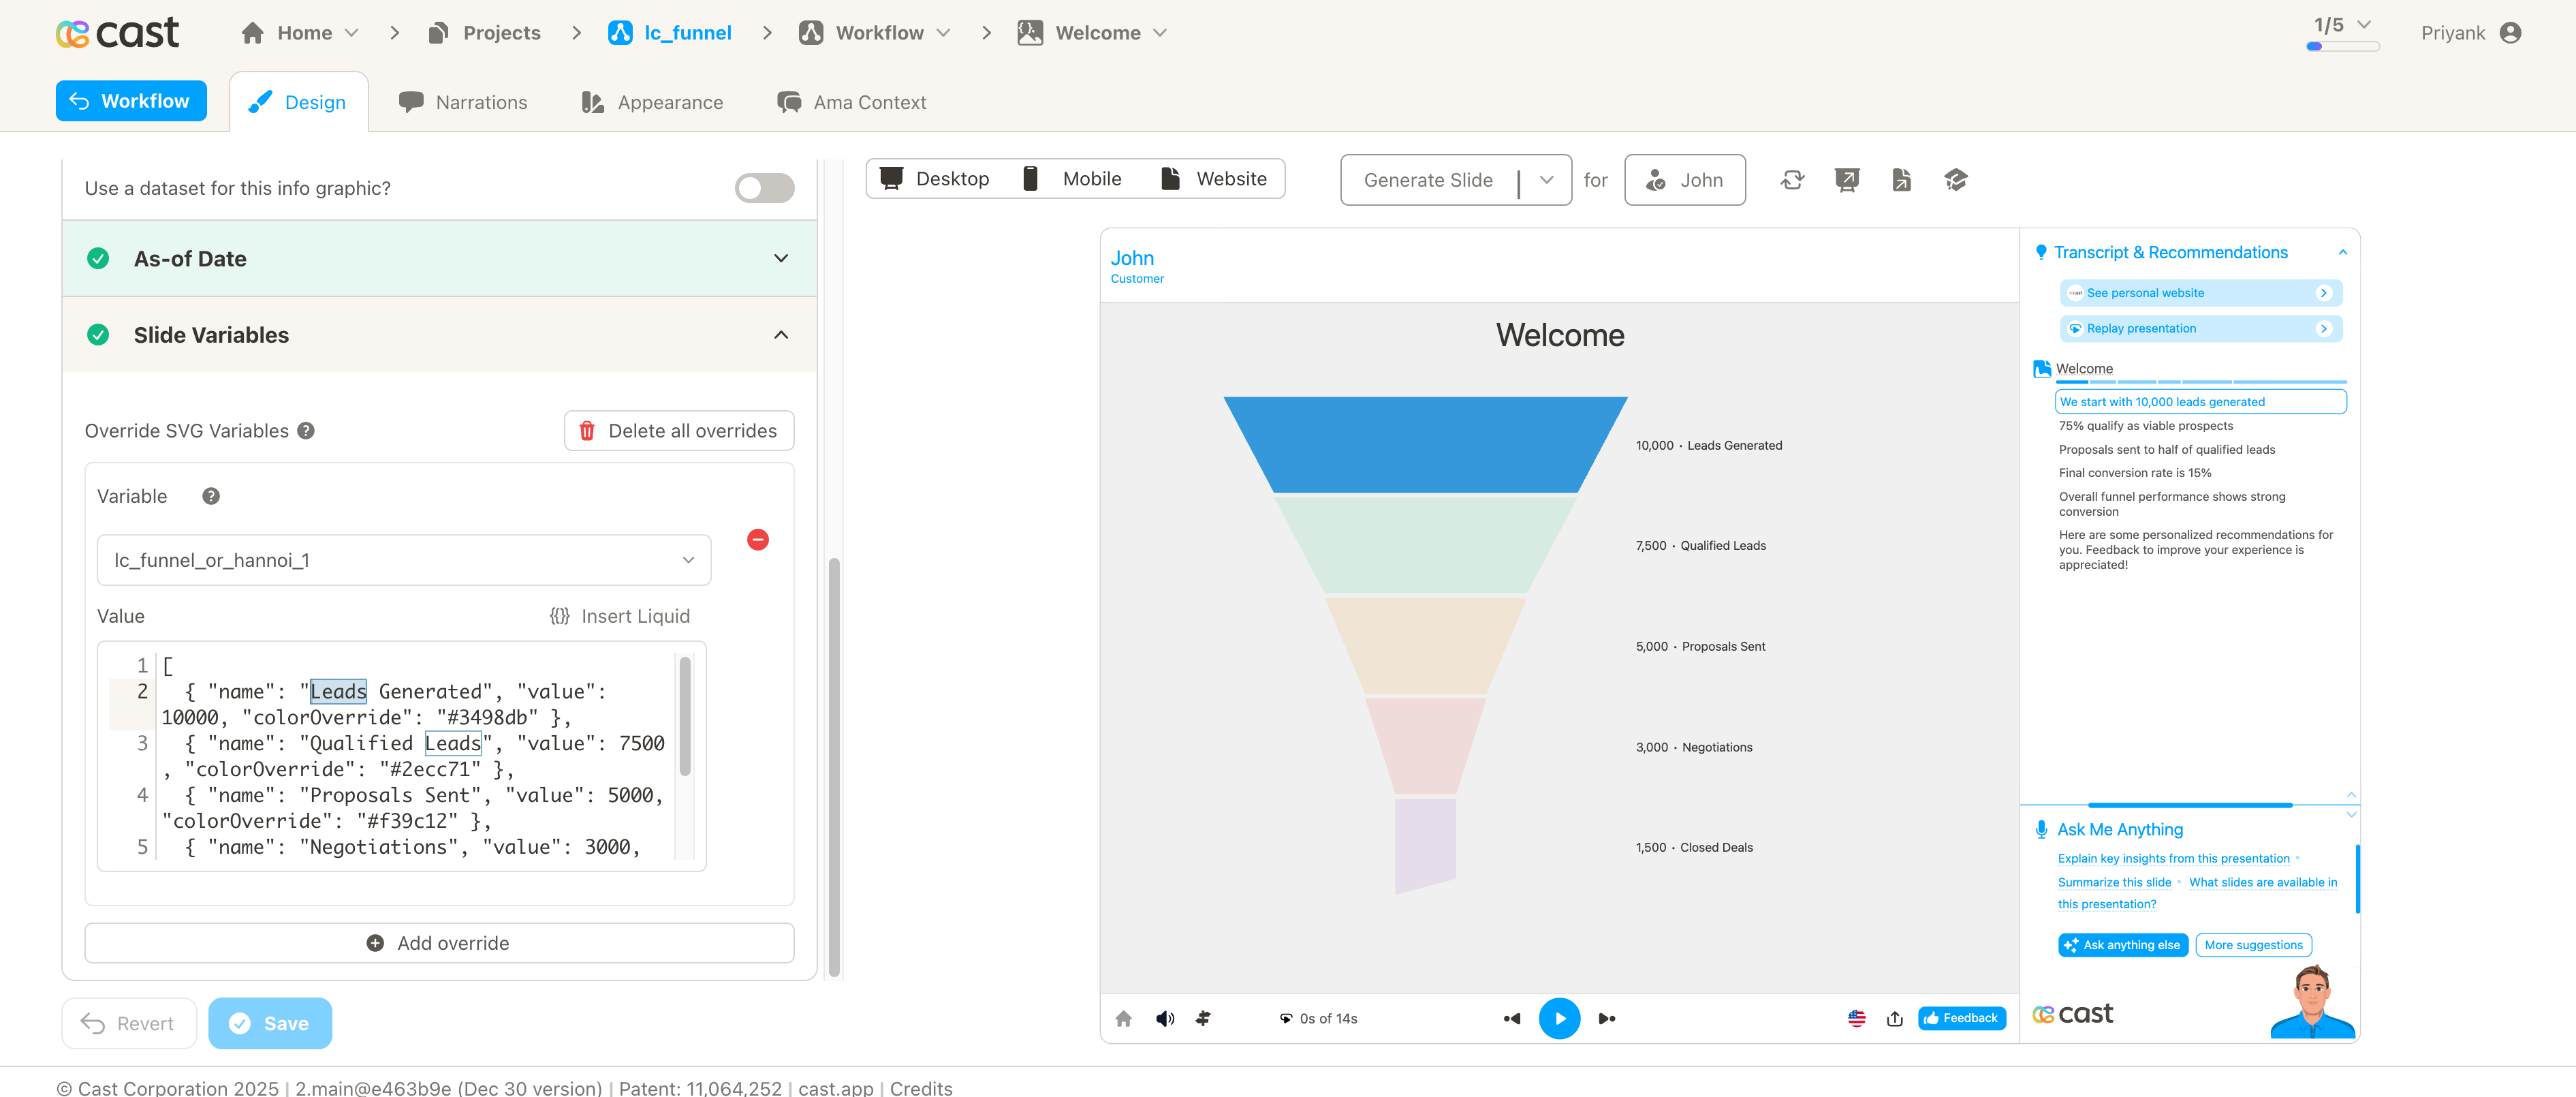This screenshot has height=1097, width=2576.
Task: Click the refresh slide icon
Action: click(1792, 180)
